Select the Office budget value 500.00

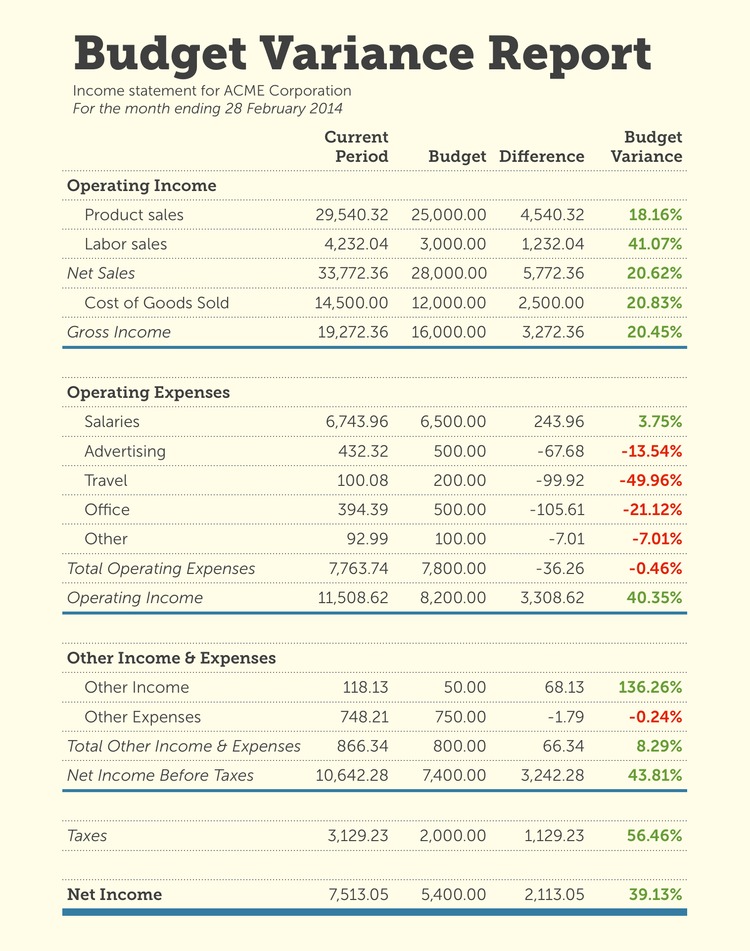[460, 510]
